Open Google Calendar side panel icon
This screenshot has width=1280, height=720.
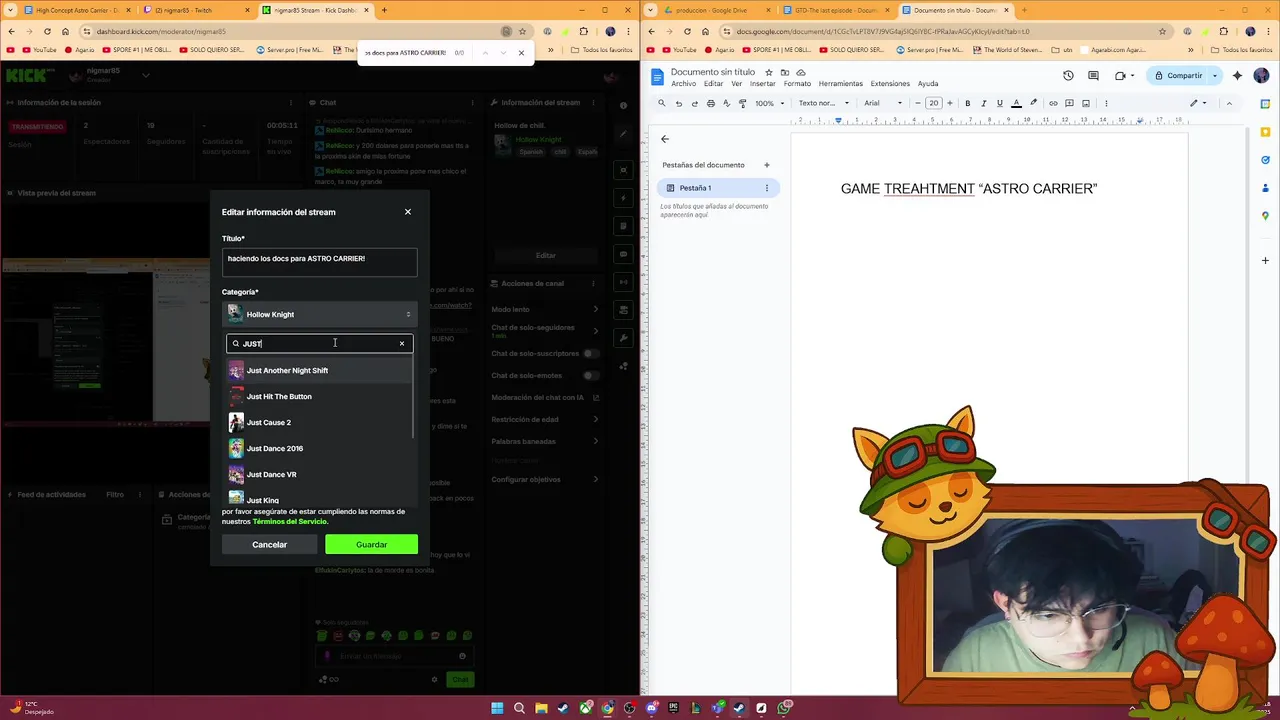1265,104
